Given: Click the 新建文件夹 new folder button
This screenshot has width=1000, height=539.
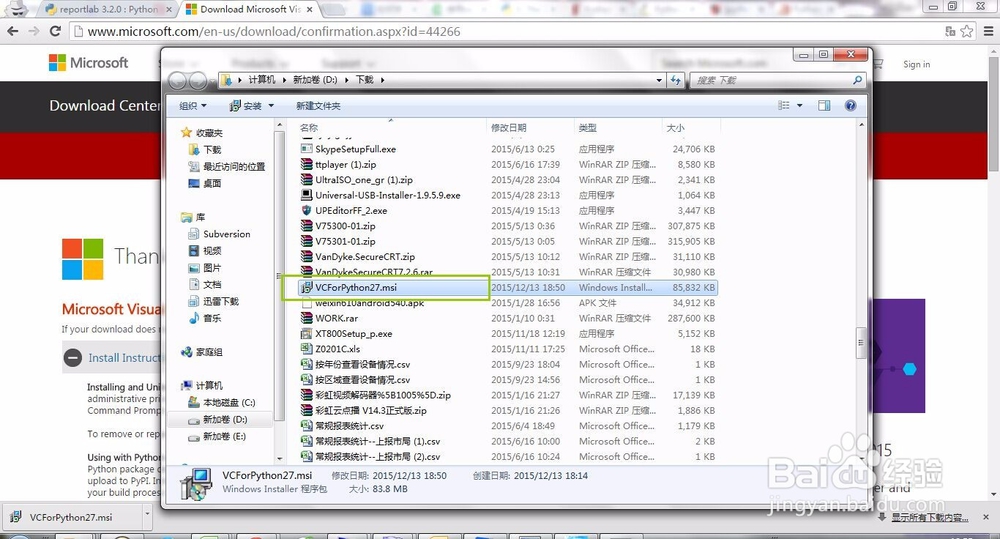Looking at the screenshot, I should [318, 106].
